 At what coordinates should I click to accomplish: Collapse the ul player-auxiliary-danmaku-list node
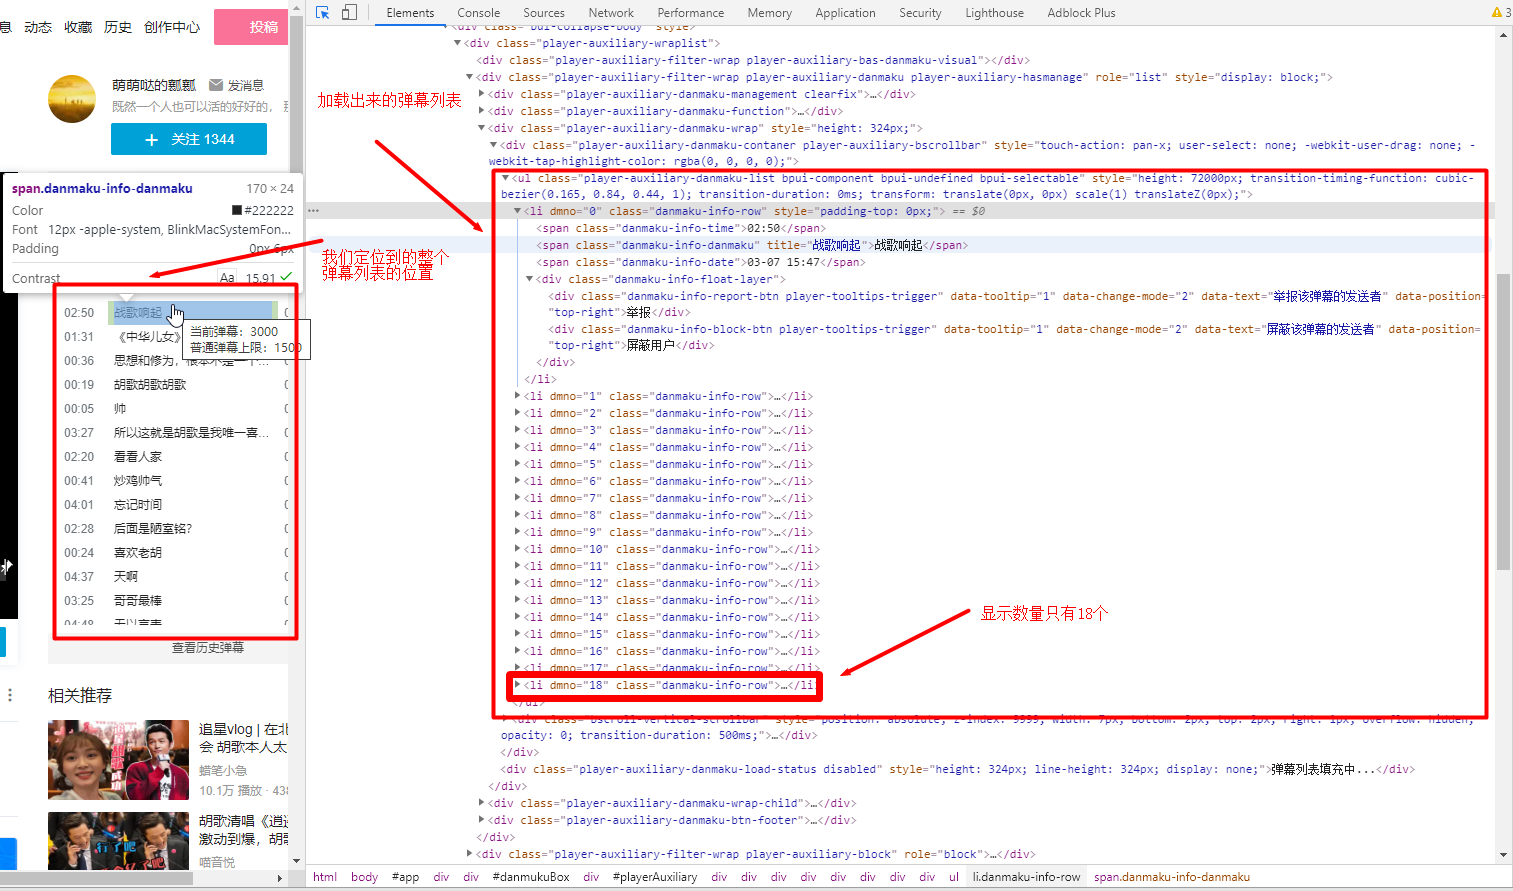[x=506, y=178]
